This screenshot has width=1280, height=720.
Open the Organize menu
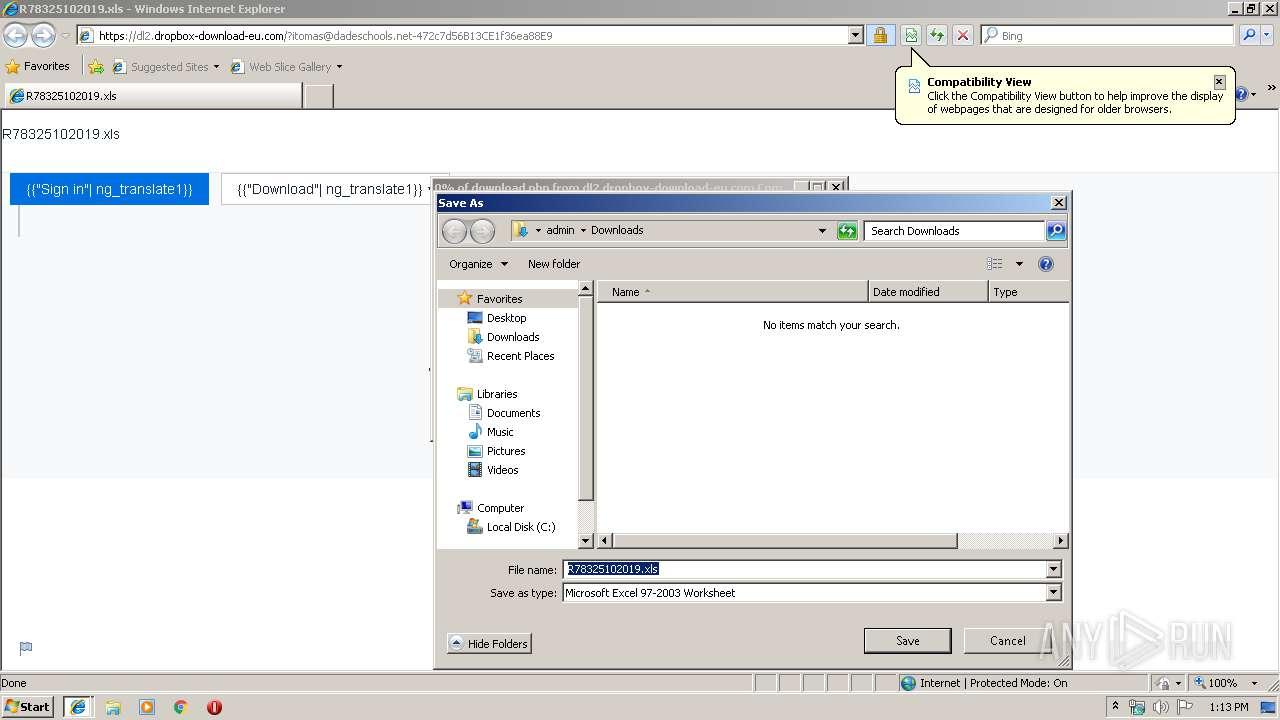coord(478,264)
